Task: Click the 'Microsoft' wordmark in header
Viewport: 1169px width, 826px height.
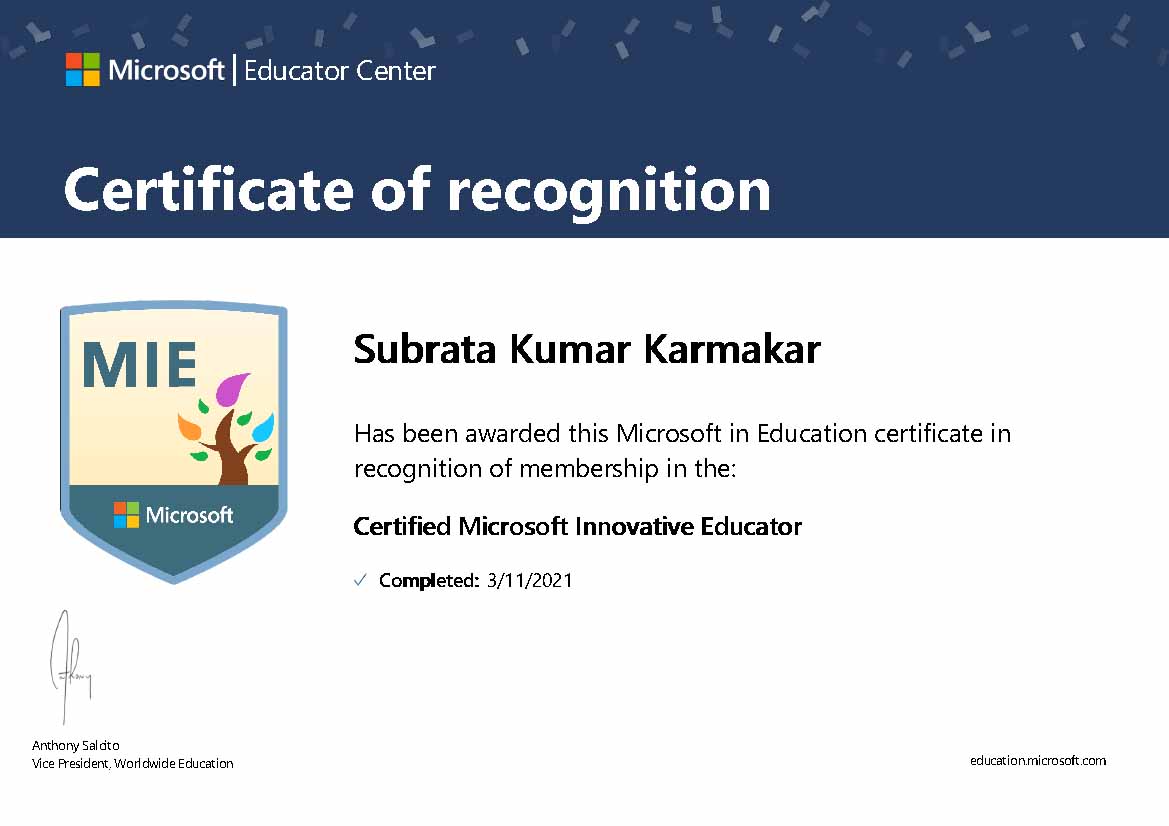Action: (166, 70)
